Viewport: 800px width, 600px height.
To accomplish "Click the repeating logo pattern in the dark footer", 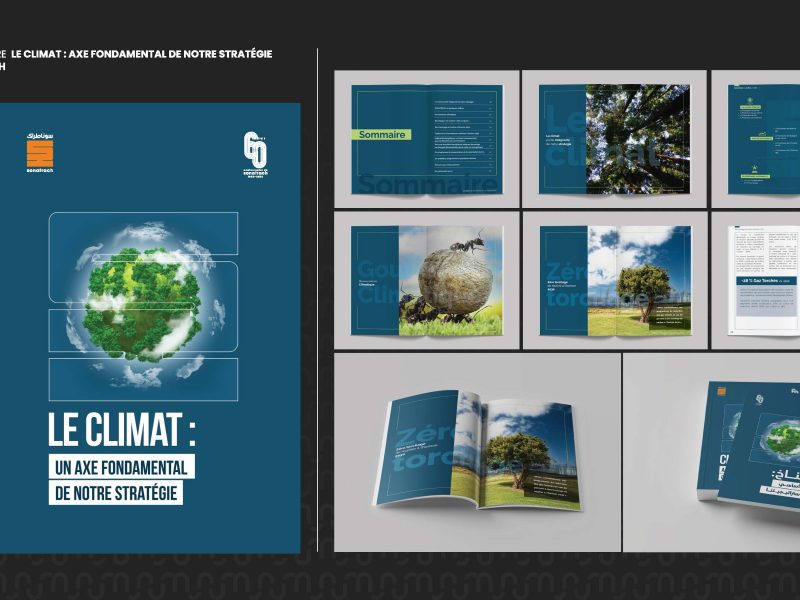I will click(400, 580).
